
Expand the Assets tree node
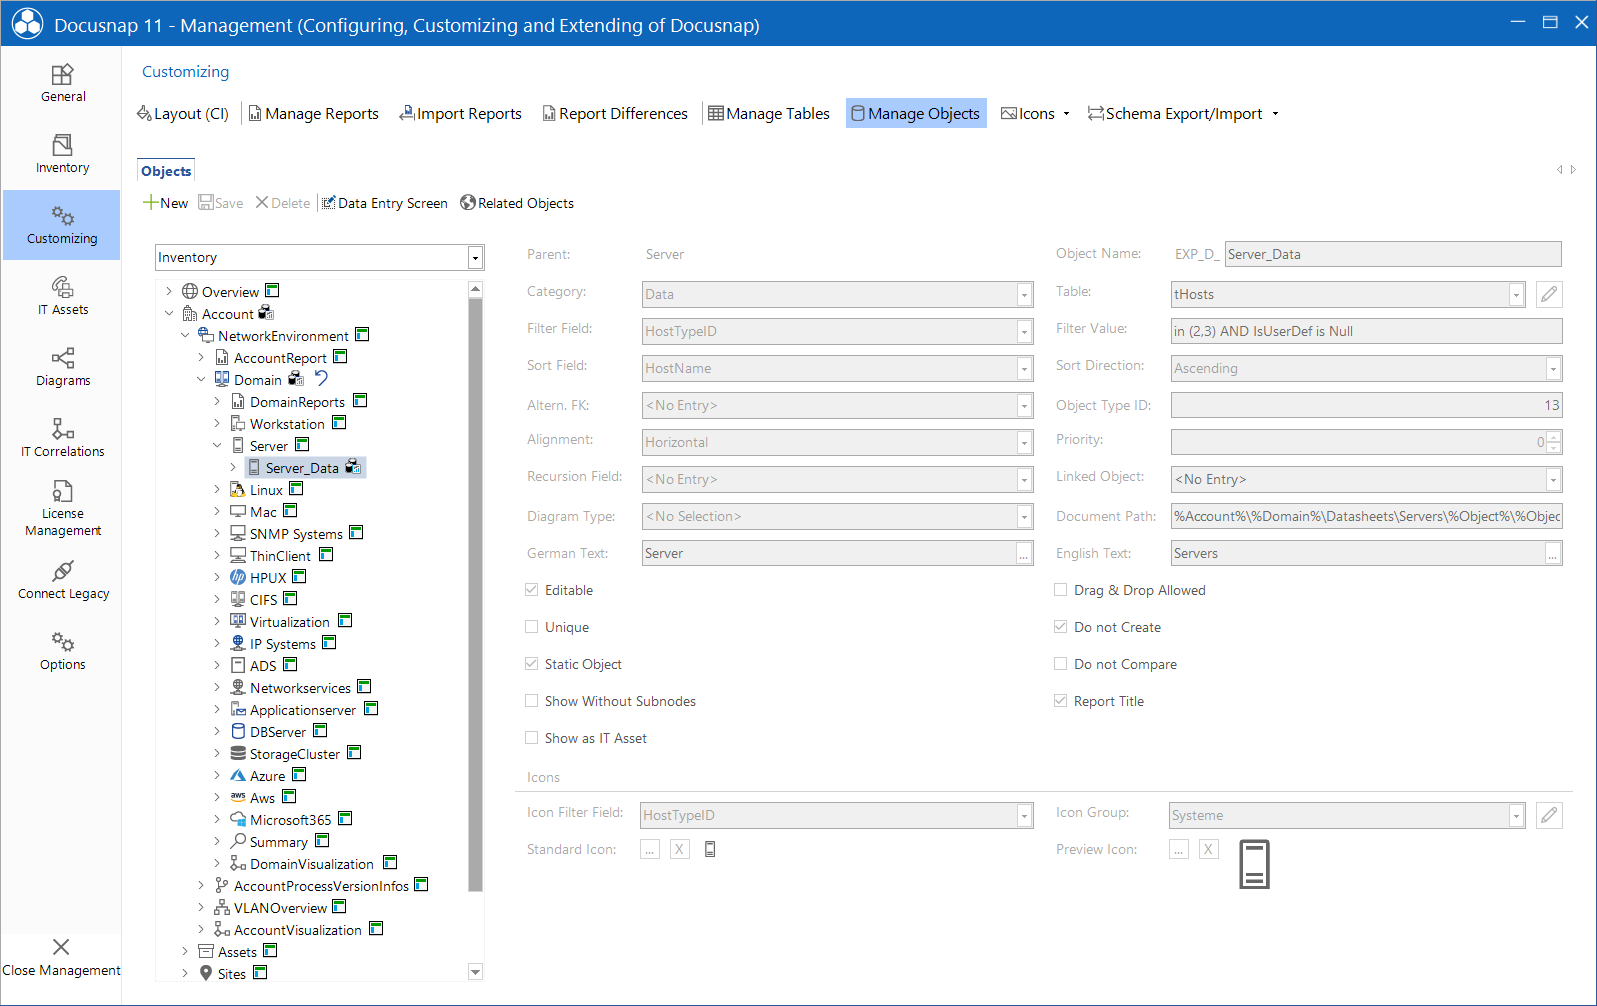click(185, 952)
